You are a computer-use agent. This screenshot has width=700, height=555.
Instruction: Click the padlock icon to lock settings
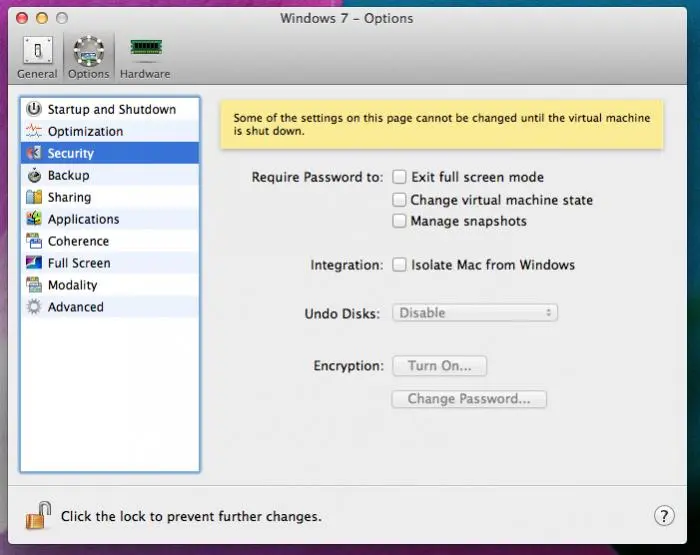tap(38, 516)
